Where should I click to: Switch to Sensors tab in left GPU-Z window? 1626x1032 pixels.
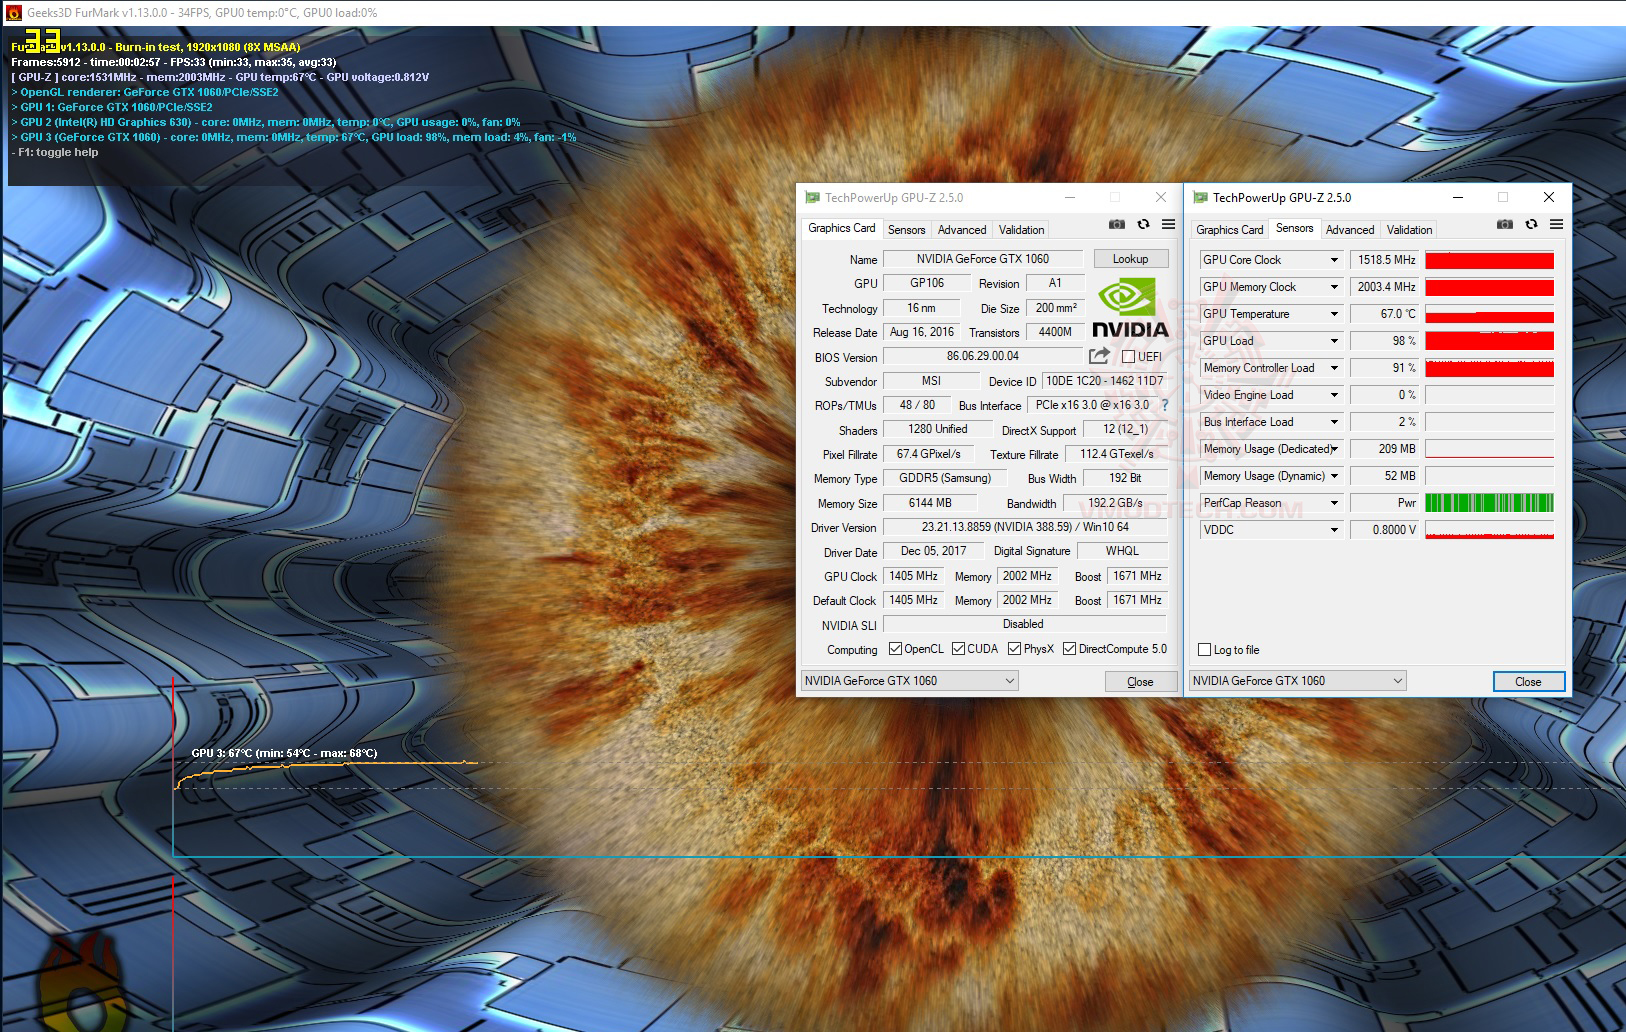point(907,230)
